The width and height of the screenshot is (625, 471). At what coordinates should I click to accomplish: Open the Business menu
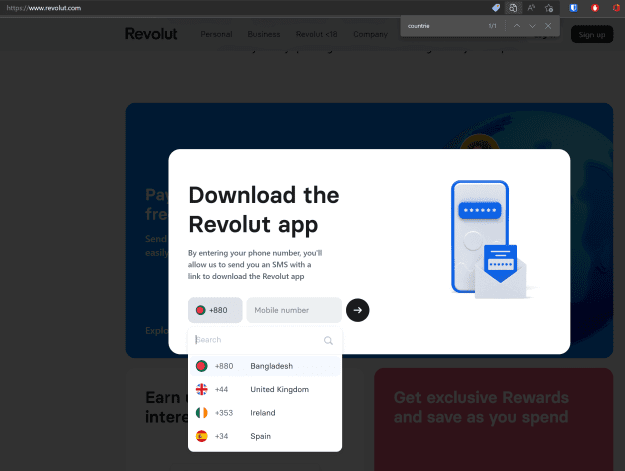tap(264, 34)
